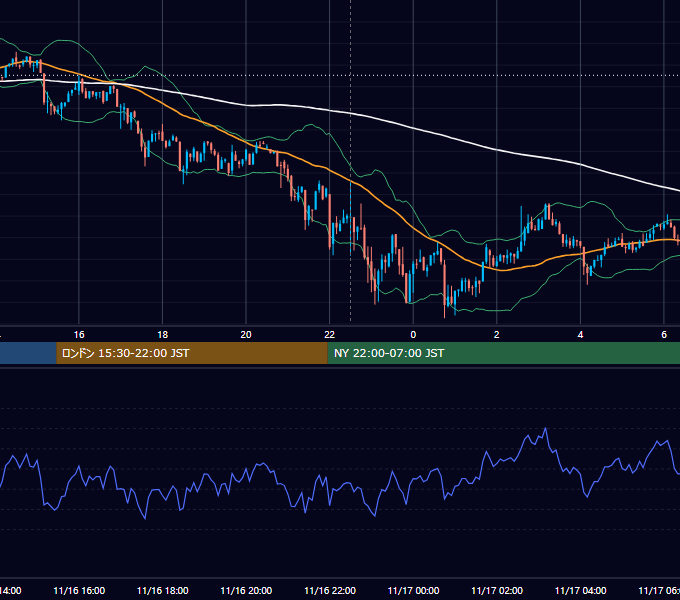Click the 11/16 18:00 date label
Viewport: 680px width, 600px height.
click(x=163, y=590)
